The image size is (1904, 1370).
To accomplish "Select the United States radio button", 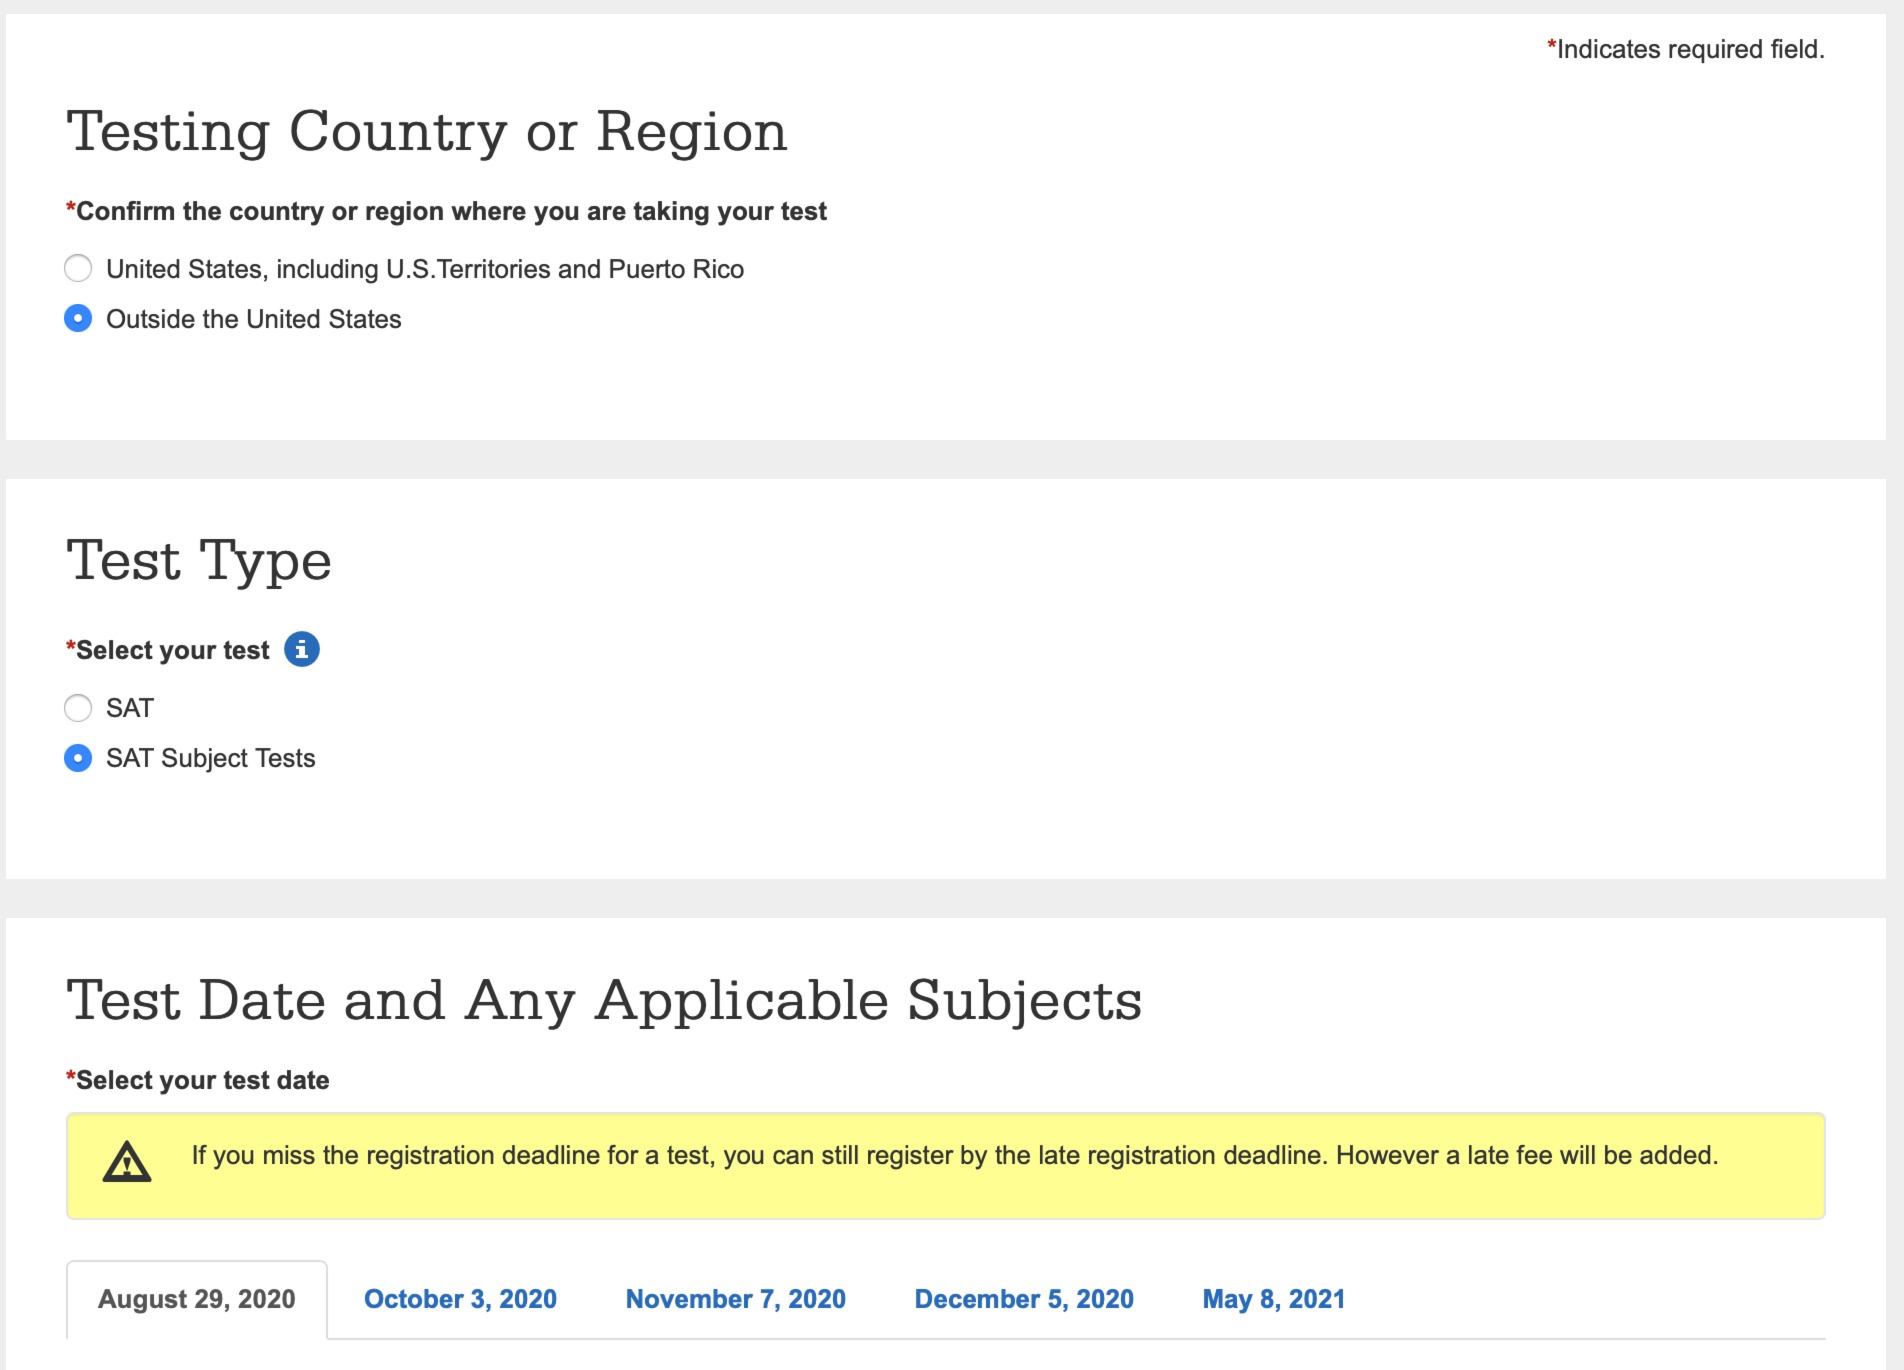I will [78, 268].
